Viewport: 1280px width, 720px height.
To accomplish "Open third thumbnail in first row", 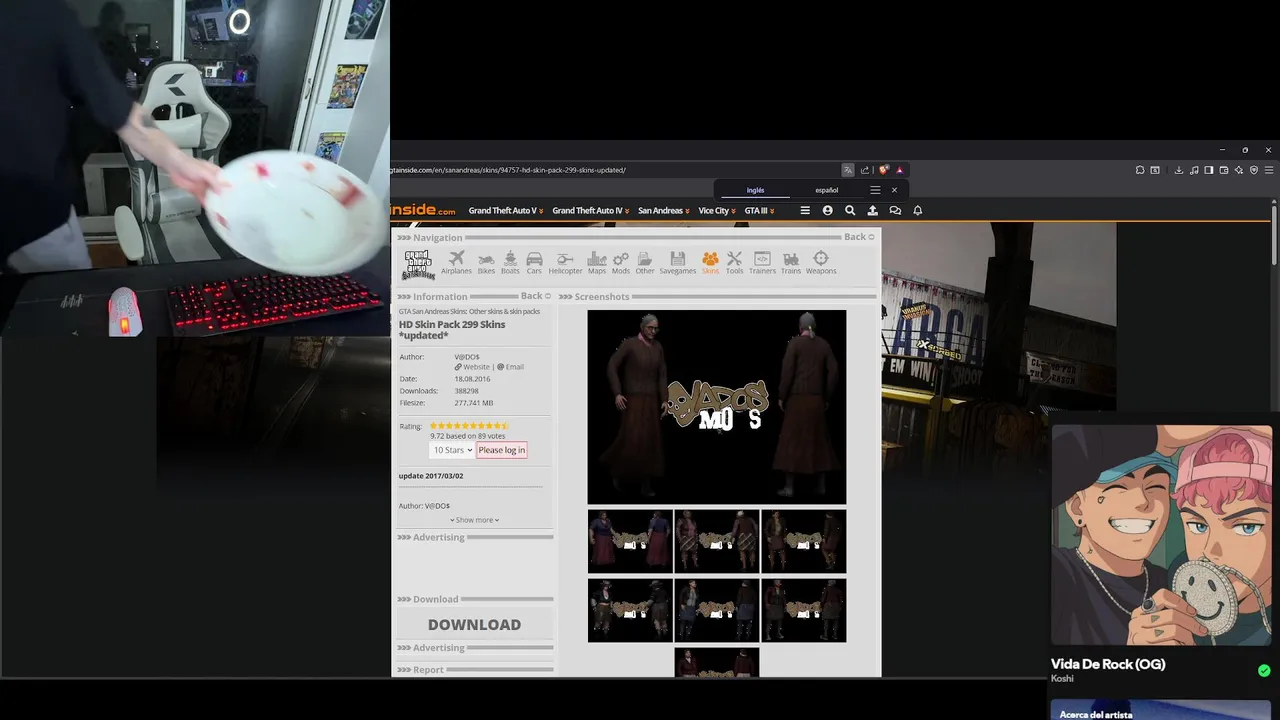I will point(803,541).
